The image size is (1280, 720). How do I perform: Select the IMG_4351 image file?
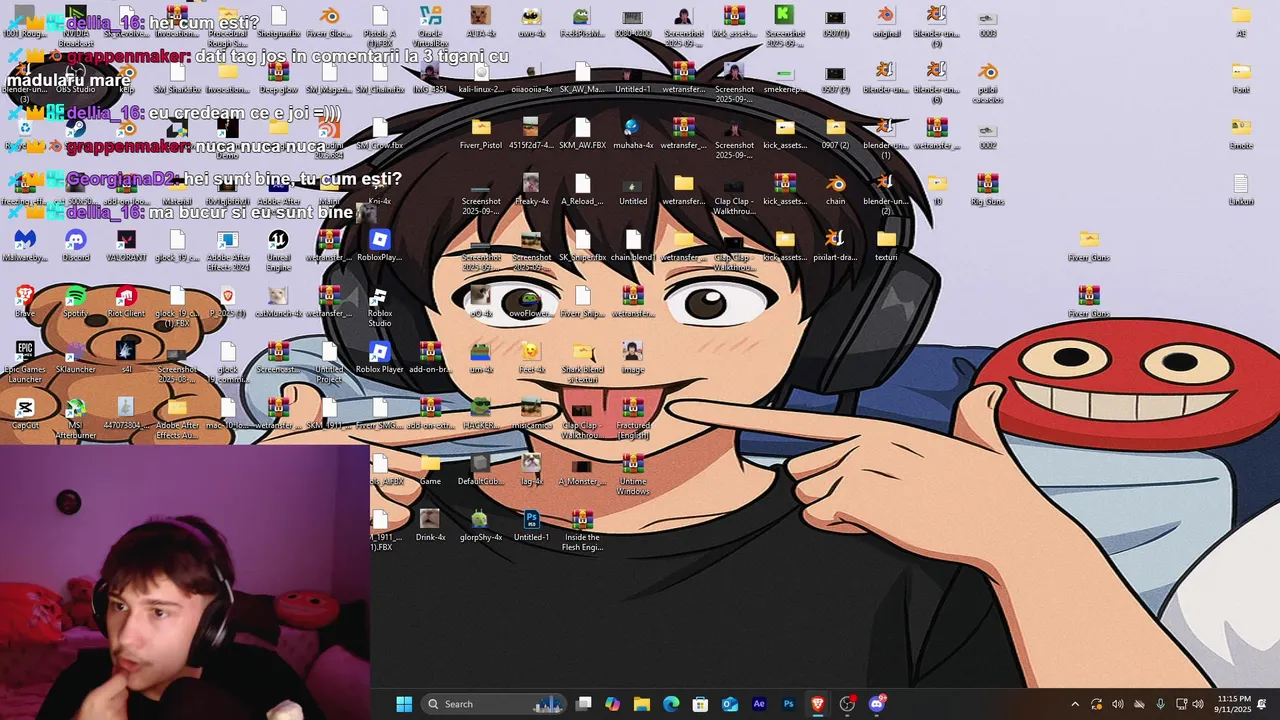[x=430, y=78]
